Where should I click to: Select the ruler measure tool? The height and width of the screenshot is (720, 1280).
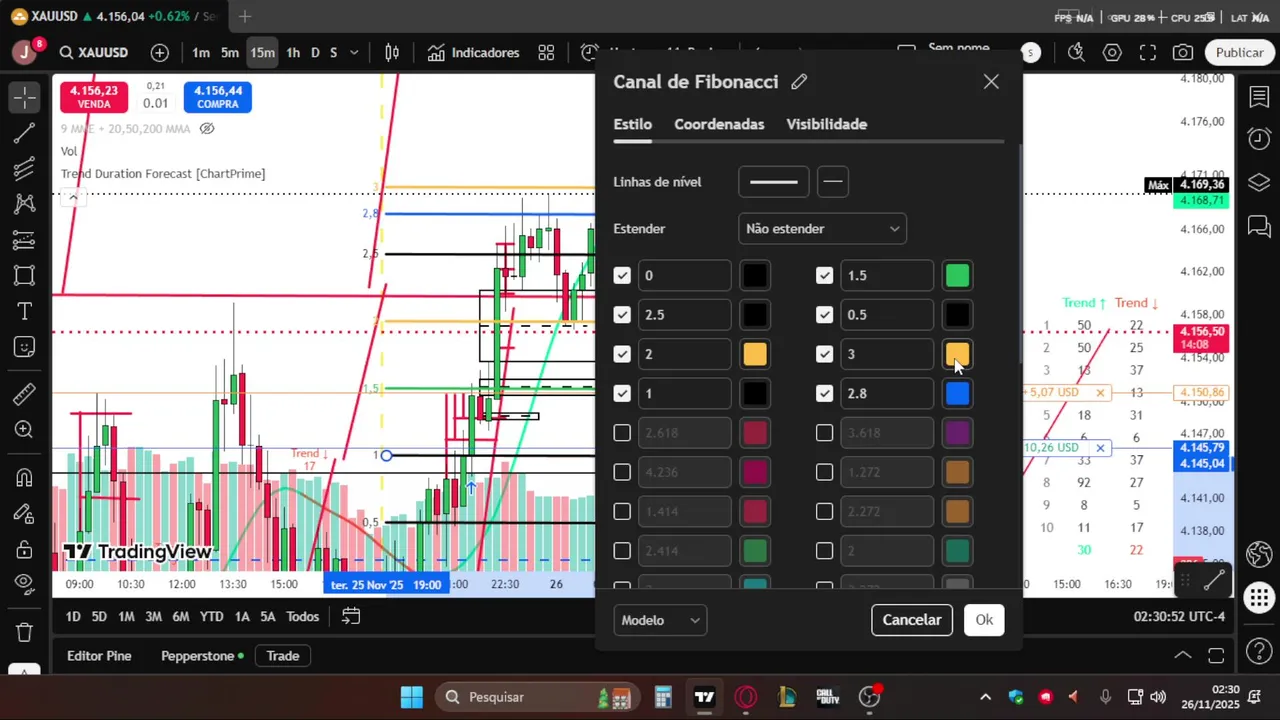[x=24, y=394]
